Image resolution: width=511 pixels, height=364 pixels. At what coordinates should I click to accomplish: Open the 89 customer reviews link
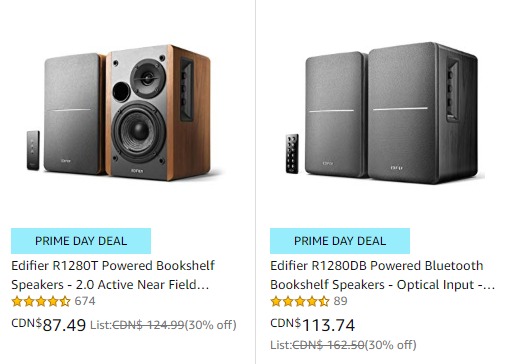340,301
